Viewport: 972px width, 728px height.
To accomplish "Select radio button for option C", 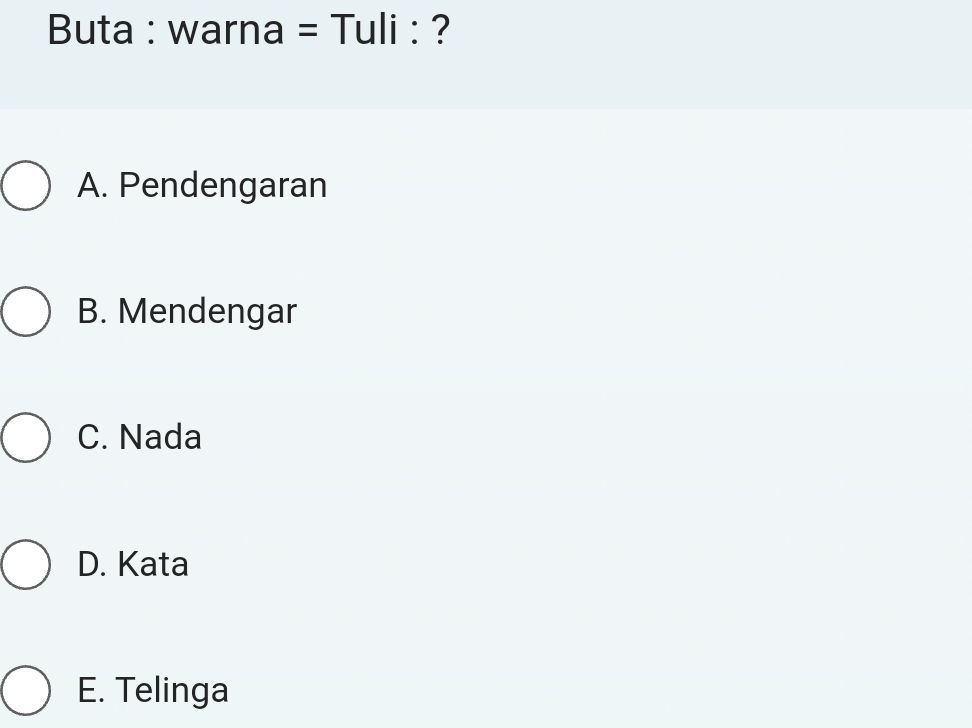I will click(25, 437).
